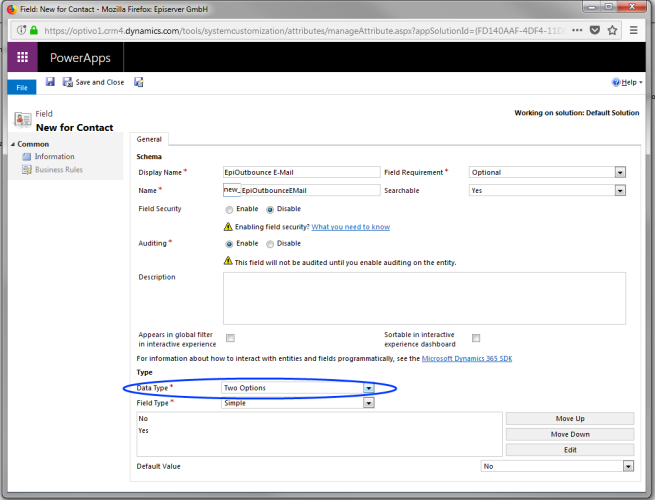Check Appears in global filter checkbox
The width and height of the screenshot is (655, 500).
pyautogui.click(x=231, y=338)
